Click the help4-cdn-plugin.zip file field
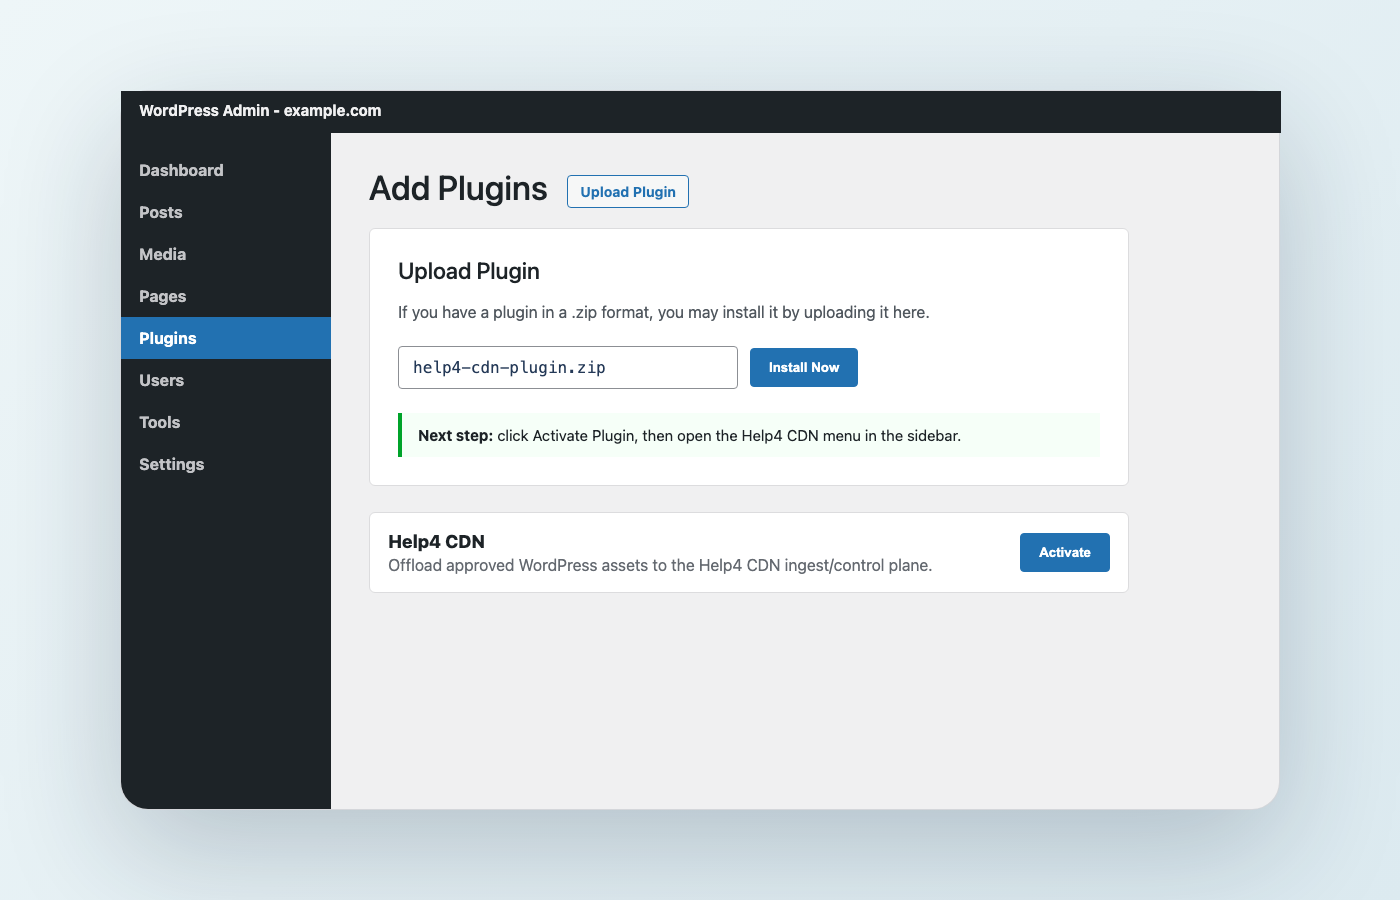The height and width of the screenshot is (900, 1400). point(568,368)
